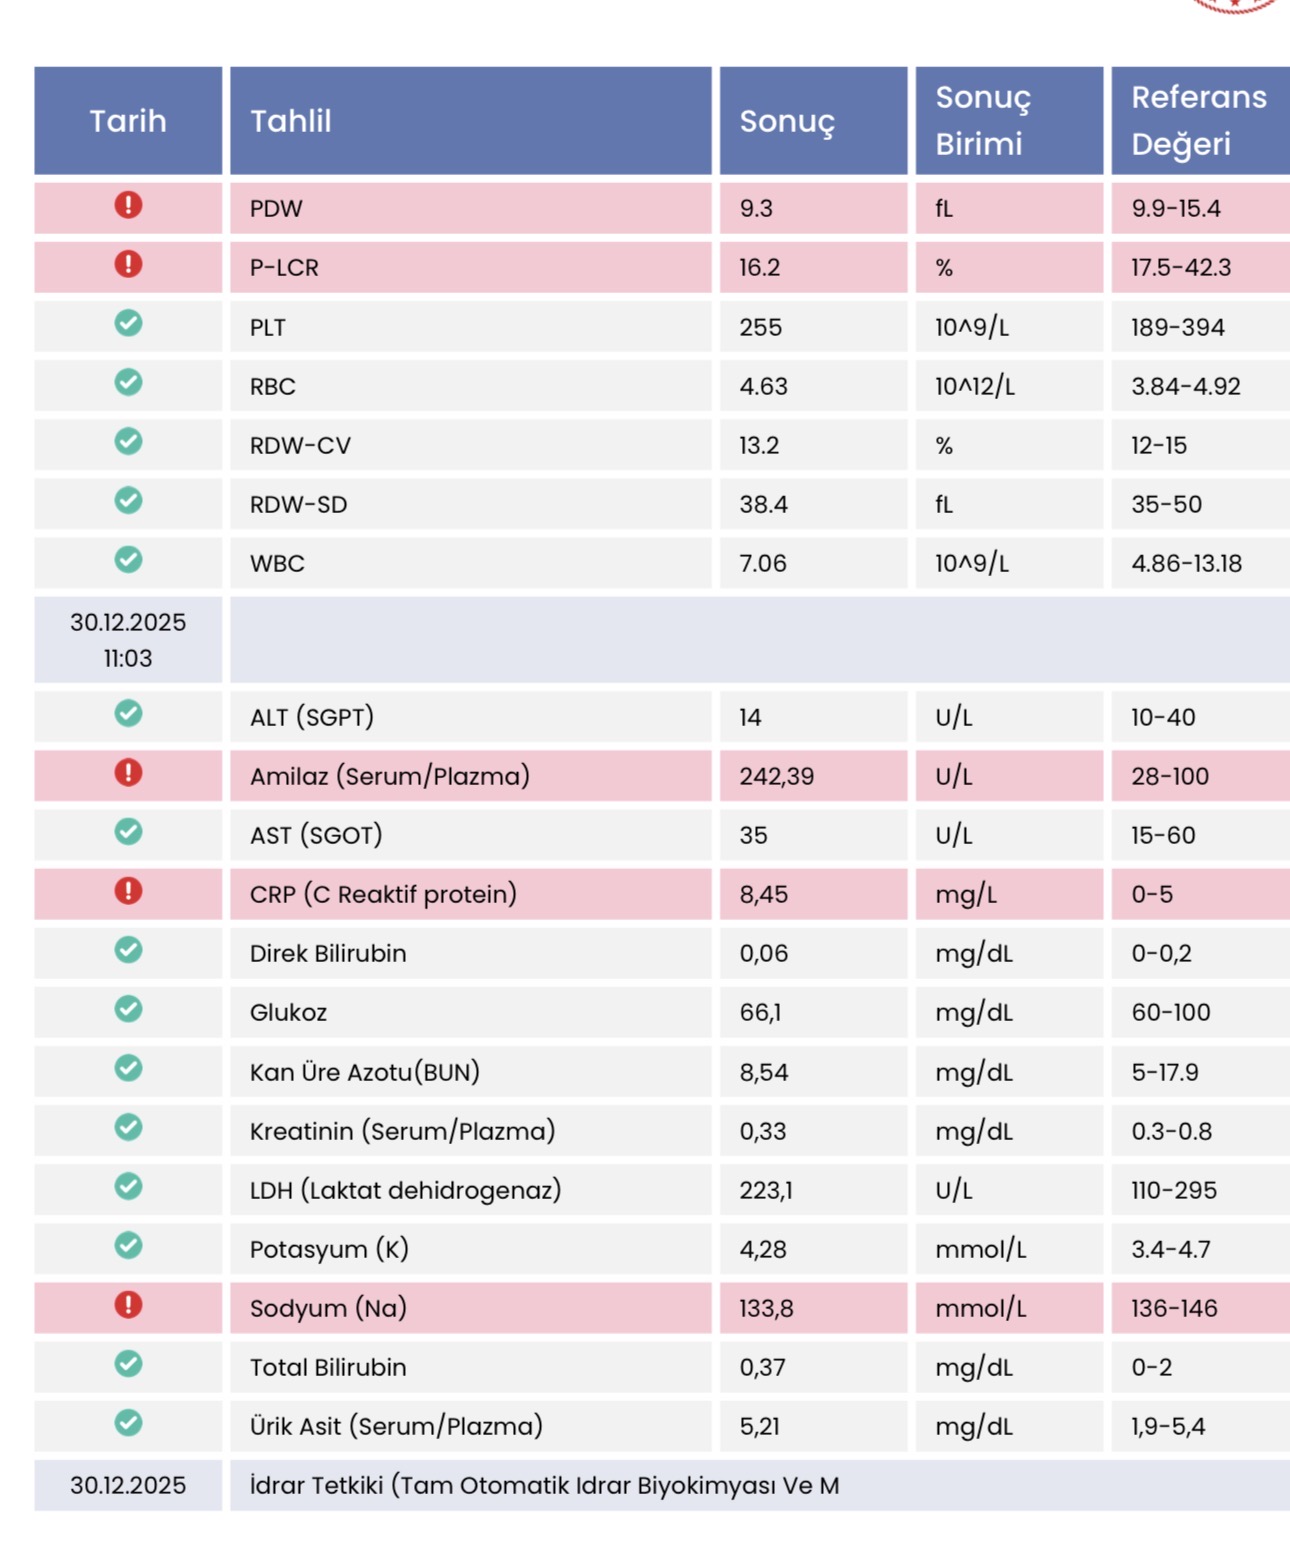The image size is (1290, 1566).
Task: Click the CRP (C Reaktif protein) test name
Action: [x=383, y=894]
